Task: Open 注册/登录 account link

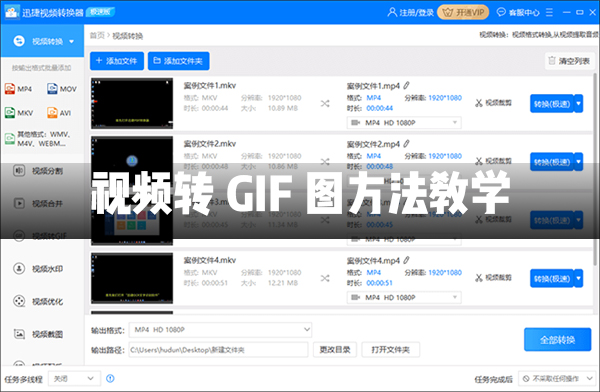Action: click(411, 13)
